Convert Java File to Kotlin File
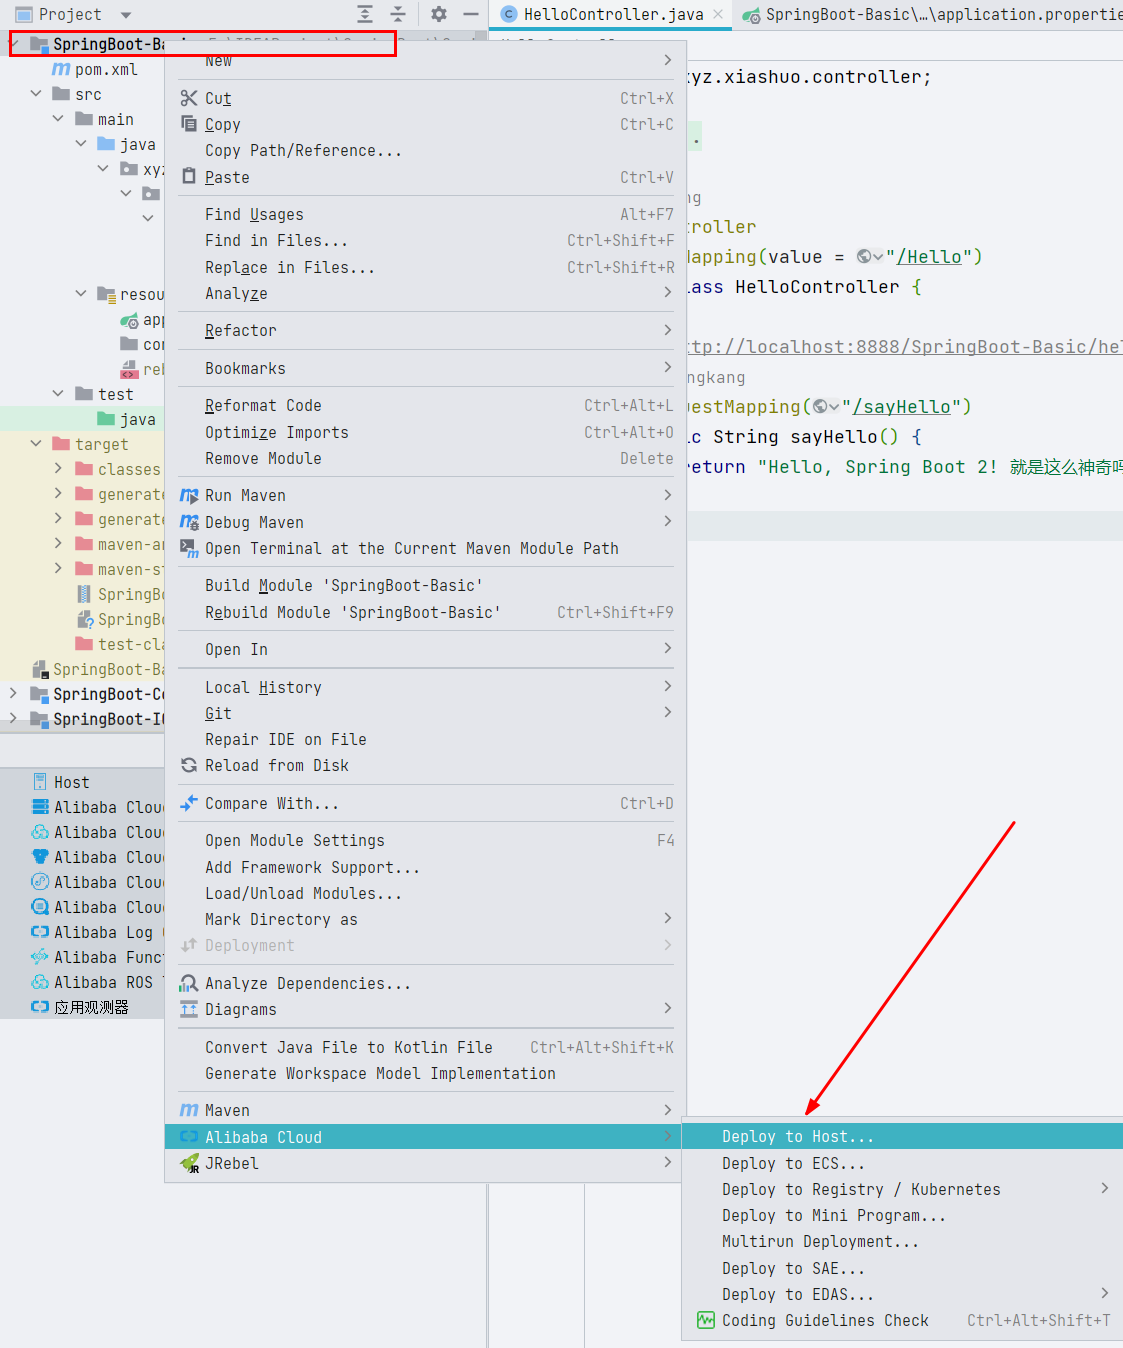The width and height of the screenshot is (1123, 1348). tap(425, 1047)
